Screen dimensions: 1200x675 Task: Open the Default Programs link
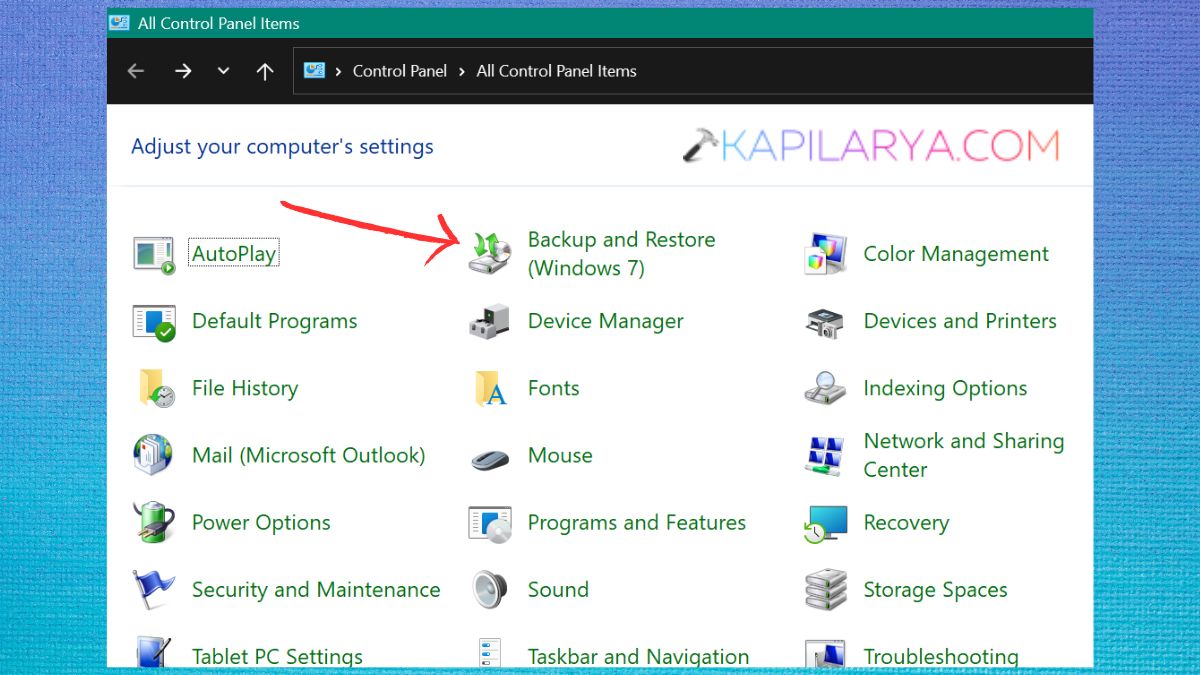[274, 321]
